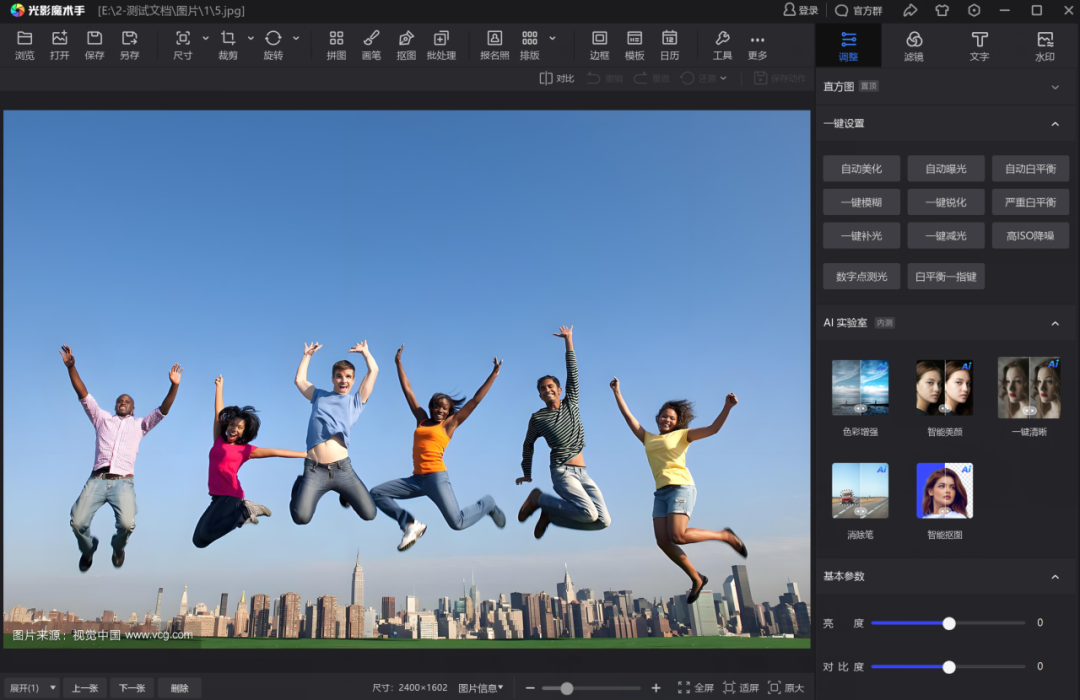Click the 亮度 (Brightness) slider handle
The height and width of the screenshot is (700, 1080).
(x=949, y=623)
